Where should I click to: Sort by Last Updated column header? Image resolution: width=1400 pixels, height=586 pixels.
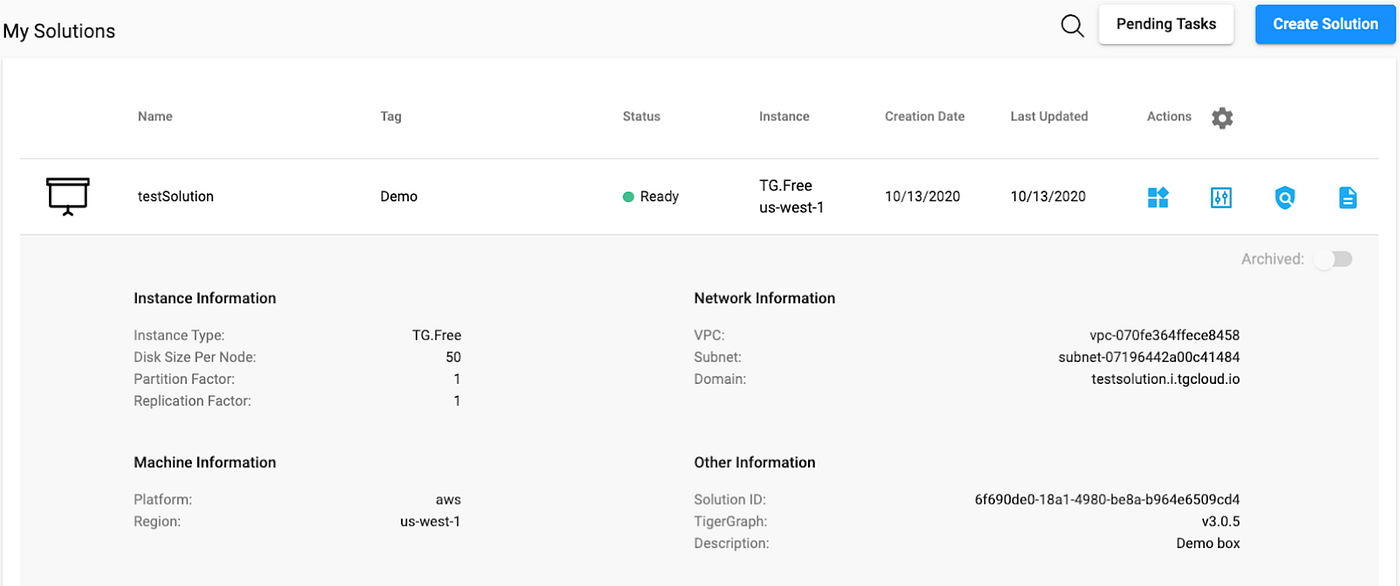[x=1049, y=117]
